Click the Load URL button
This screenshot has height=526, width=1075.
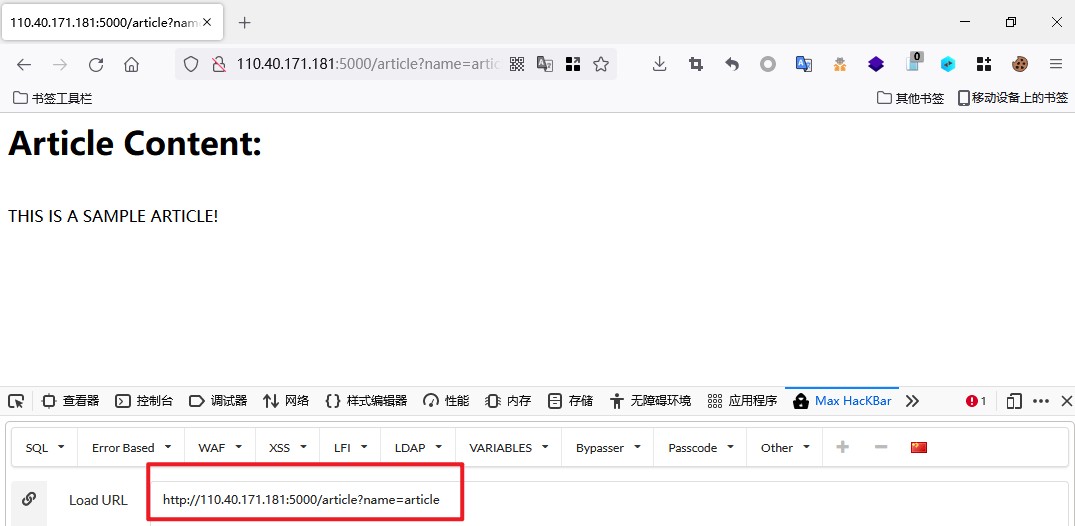pos(98,500)
